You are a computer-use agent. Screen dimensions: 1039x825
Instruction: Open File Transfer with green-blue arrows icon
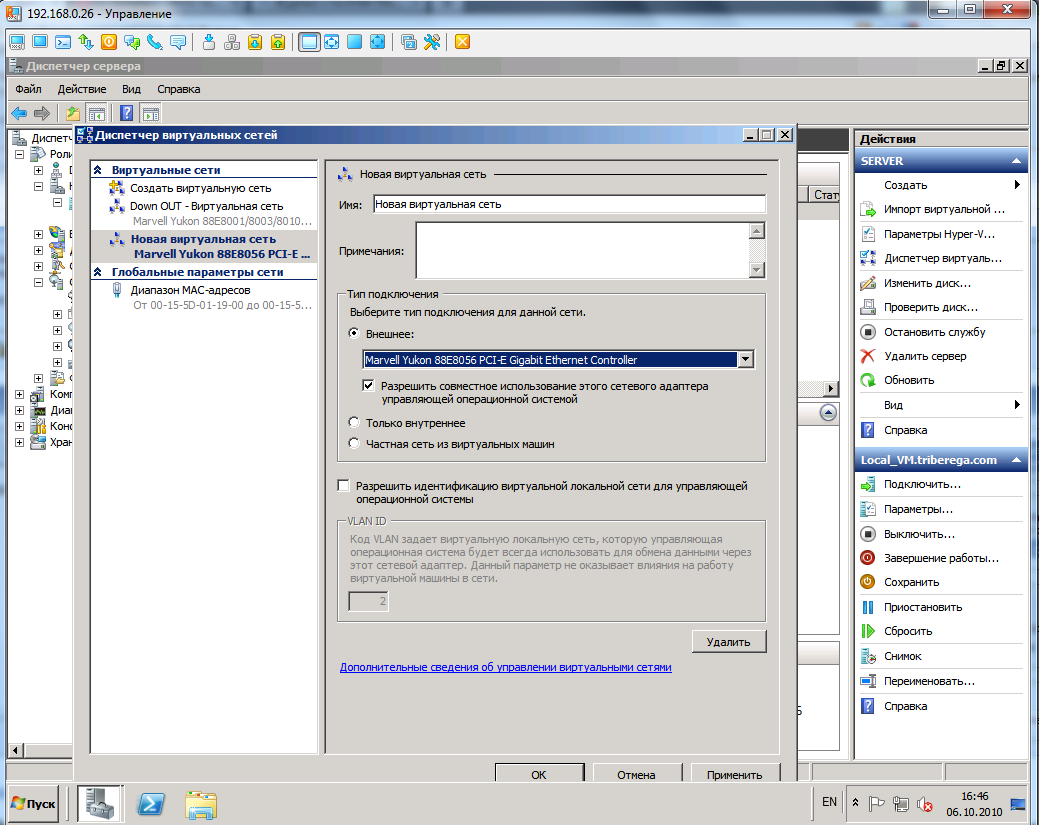coord(85,42)
